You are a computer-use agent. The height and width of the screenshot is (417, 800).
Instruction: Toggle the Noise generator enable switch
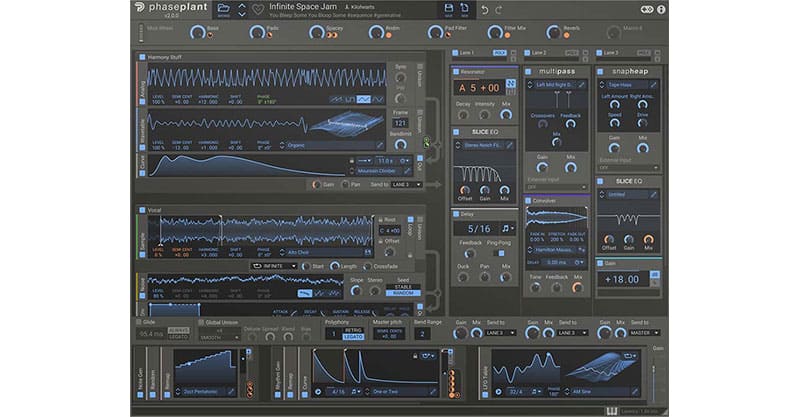click(x=142, y=296)
